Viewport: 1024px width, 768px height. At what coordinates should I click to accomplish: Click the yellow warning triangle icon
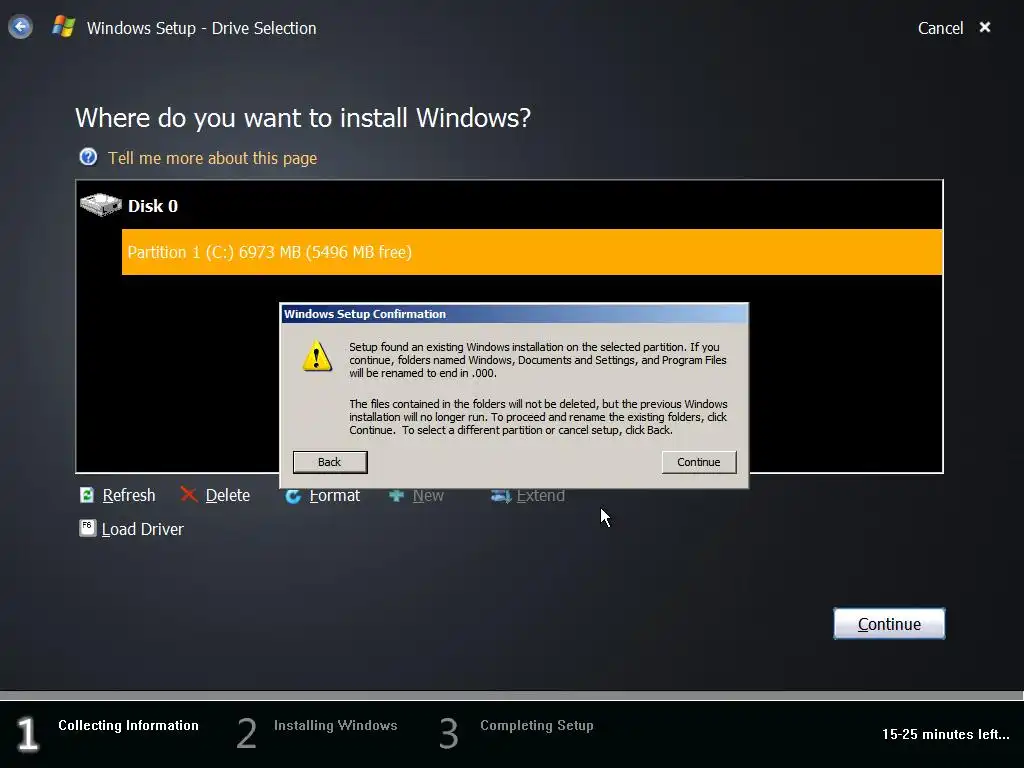(317, 356)
